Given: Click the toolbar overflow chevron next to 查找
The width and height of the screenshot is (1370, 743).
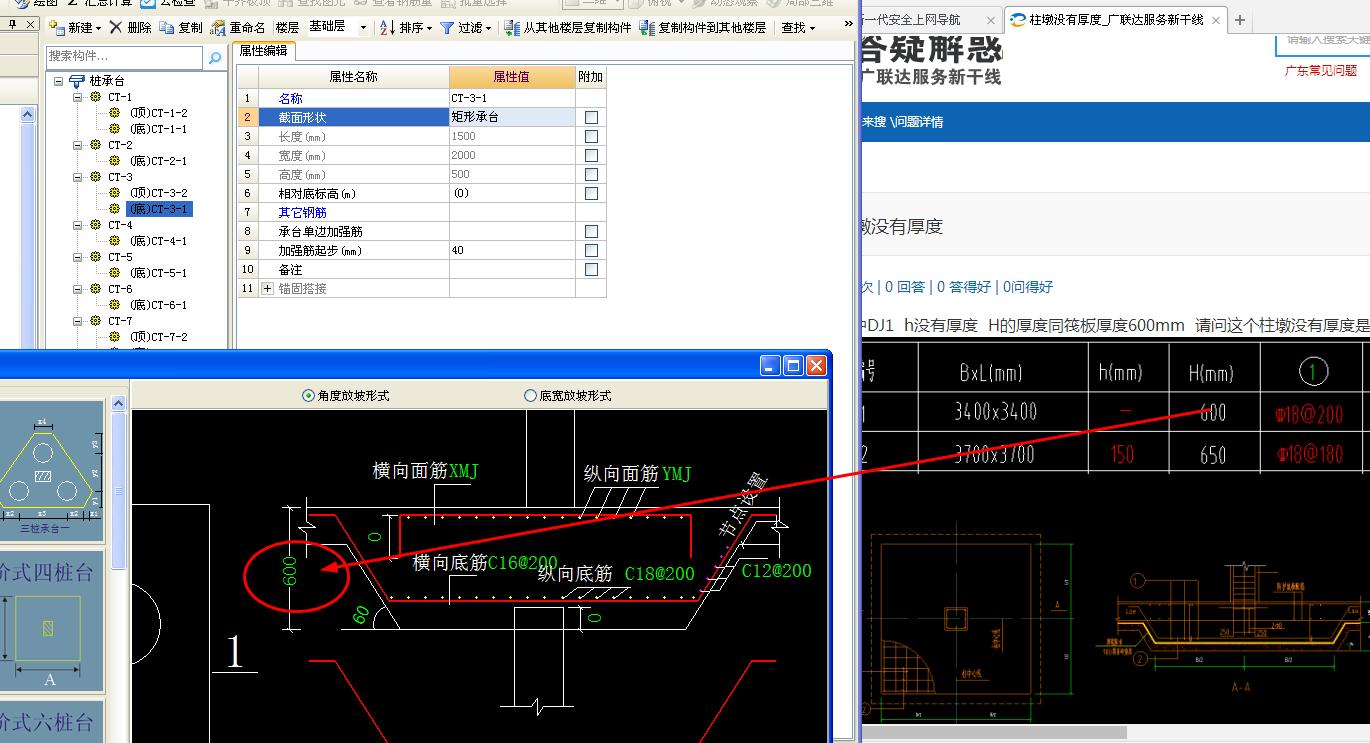Looking at the screenshot, I should point(849,25).
